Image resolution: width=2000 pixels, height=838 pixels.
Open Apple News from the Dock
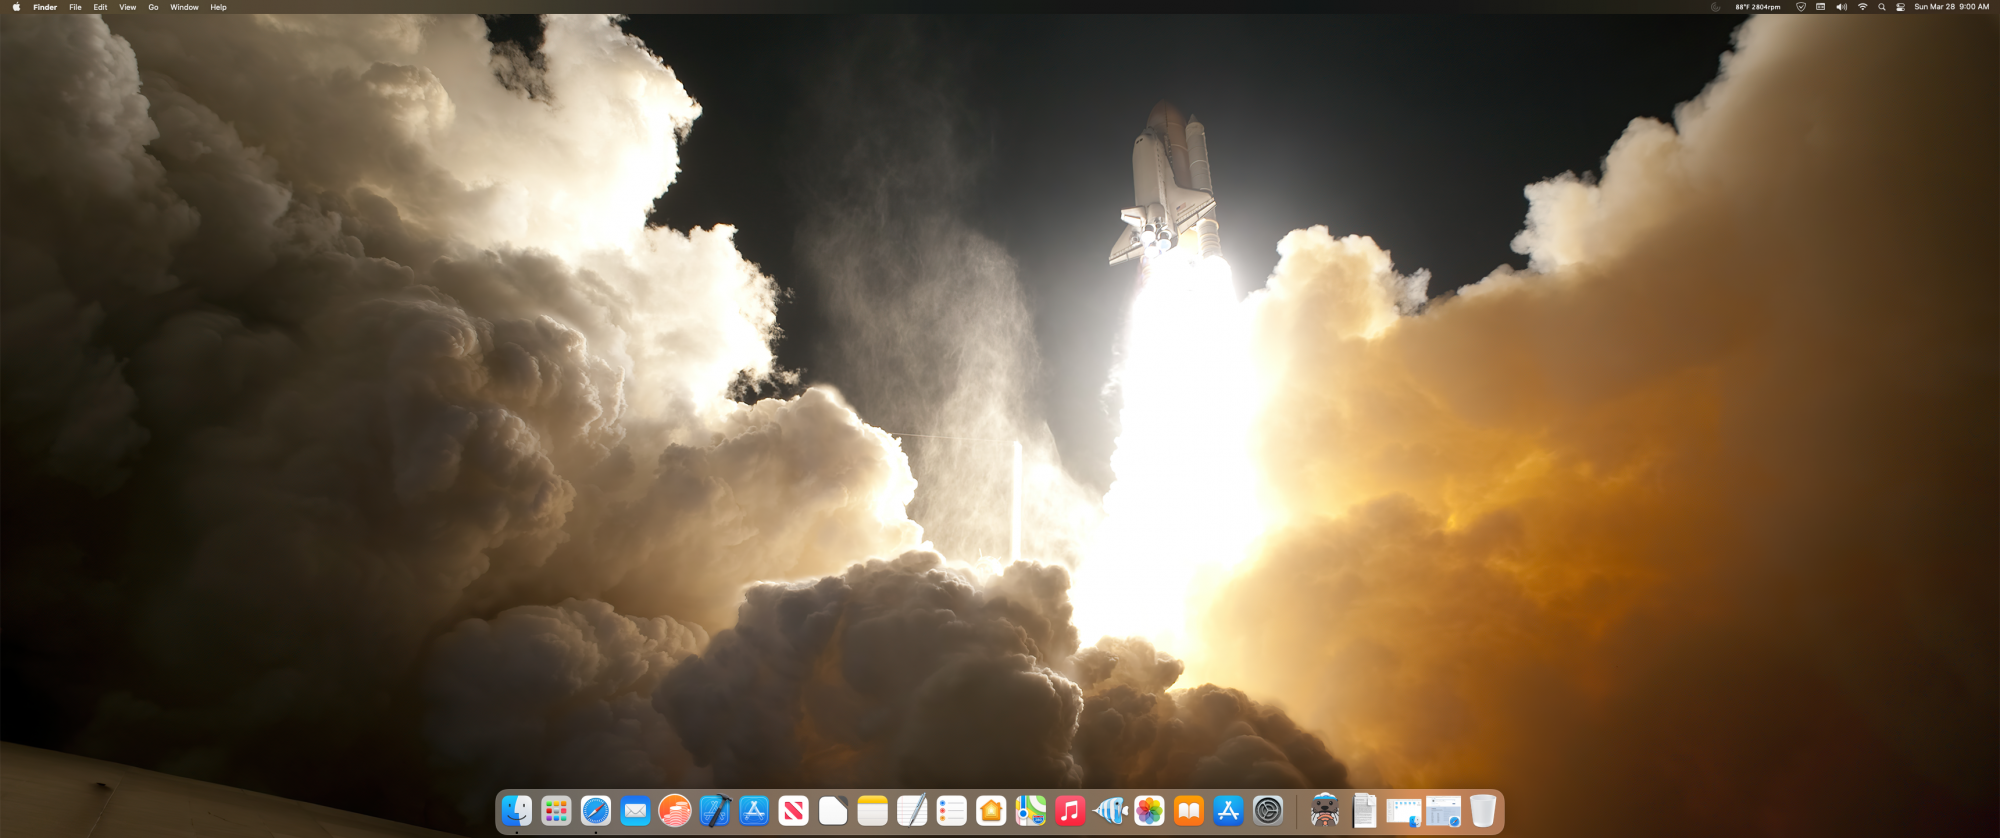tap(794, 811)
